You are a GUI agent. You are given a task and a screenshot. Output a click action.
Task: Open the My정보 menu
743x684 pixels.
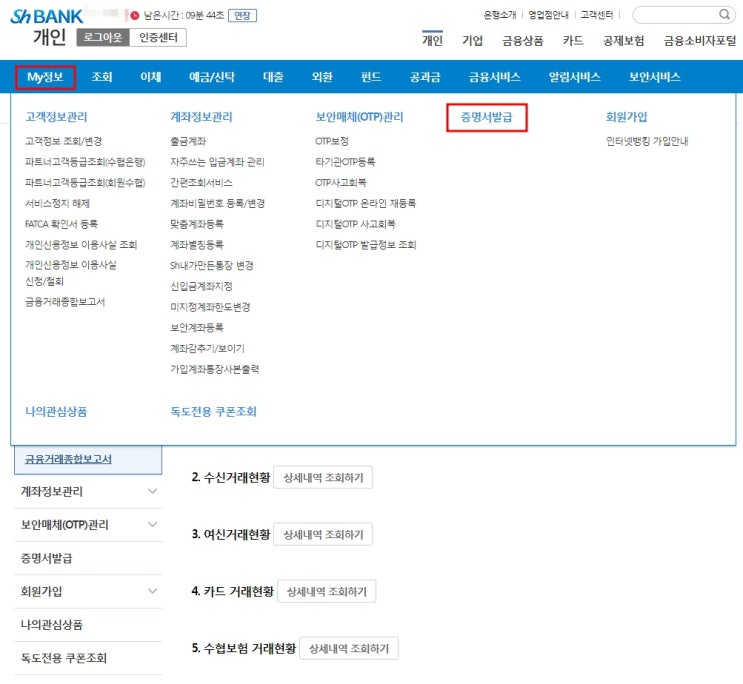point(45,77)
